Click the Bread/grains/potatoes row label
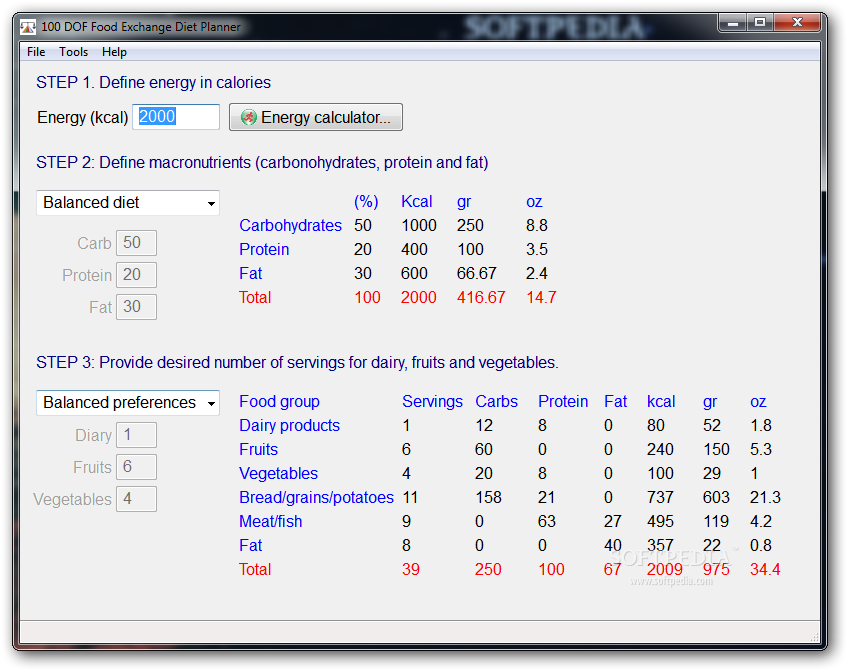The image size is (848, 671). [x=316, y=497]
